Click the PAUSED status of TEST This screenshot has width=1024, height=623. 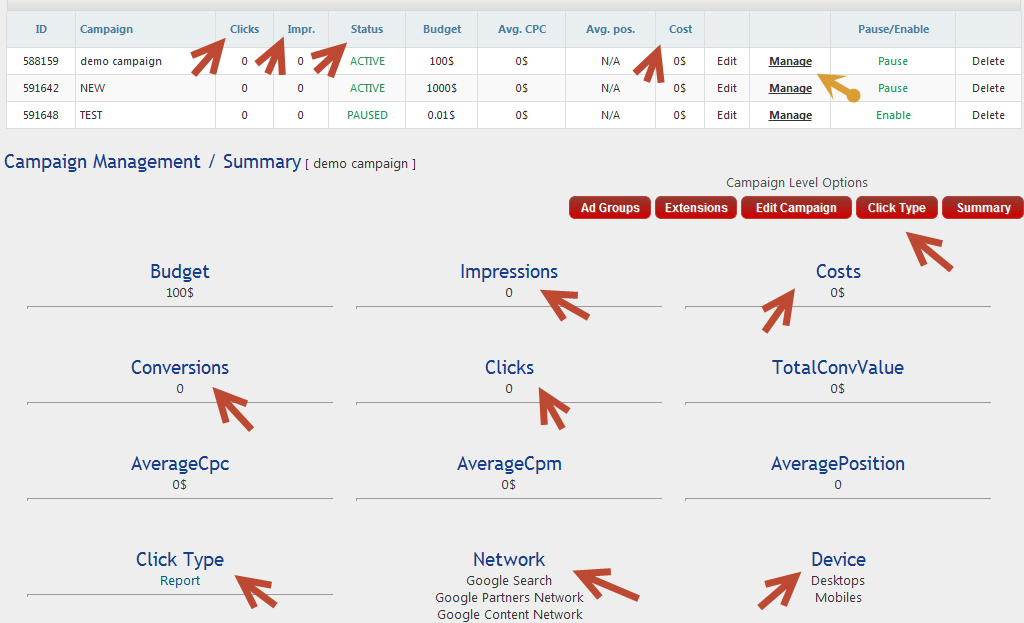pyautogui.click(x=367, y=115)
